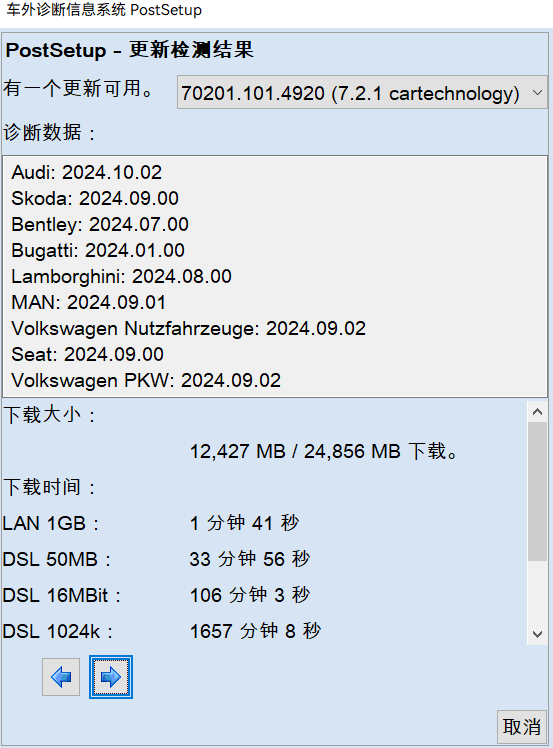This screenshot has width=553, height=748.
Task: Click the blue left arrow back button
Action: tap(61, 677)
